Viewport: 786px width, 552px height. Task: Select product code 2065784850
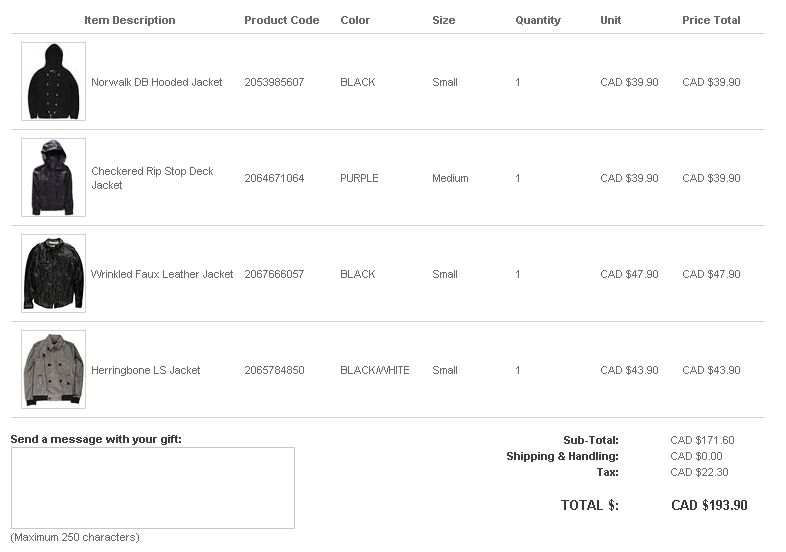(x=274, y=371)
